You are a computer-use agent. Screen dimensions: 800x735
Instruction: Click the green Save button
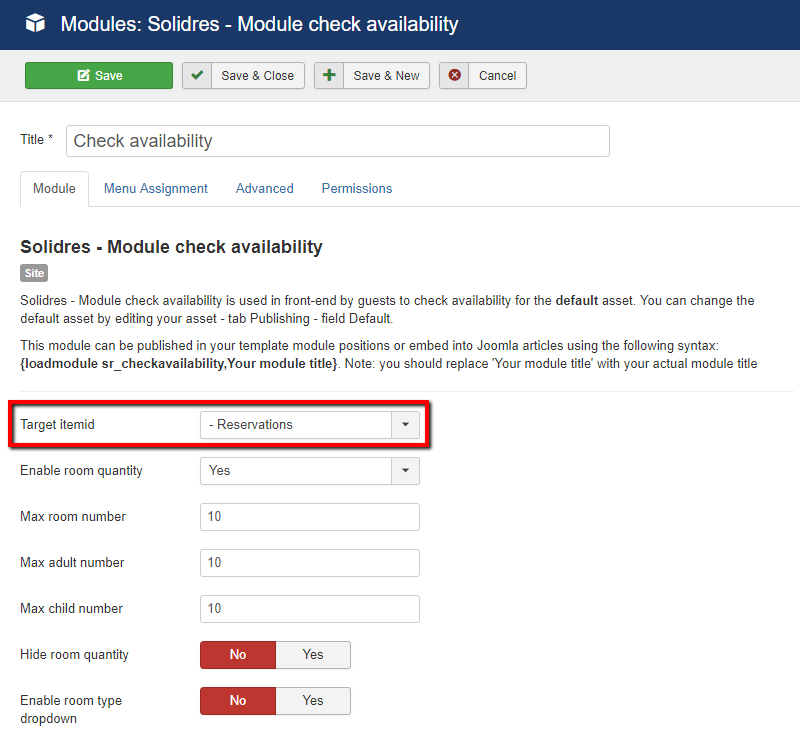(99, 76)
